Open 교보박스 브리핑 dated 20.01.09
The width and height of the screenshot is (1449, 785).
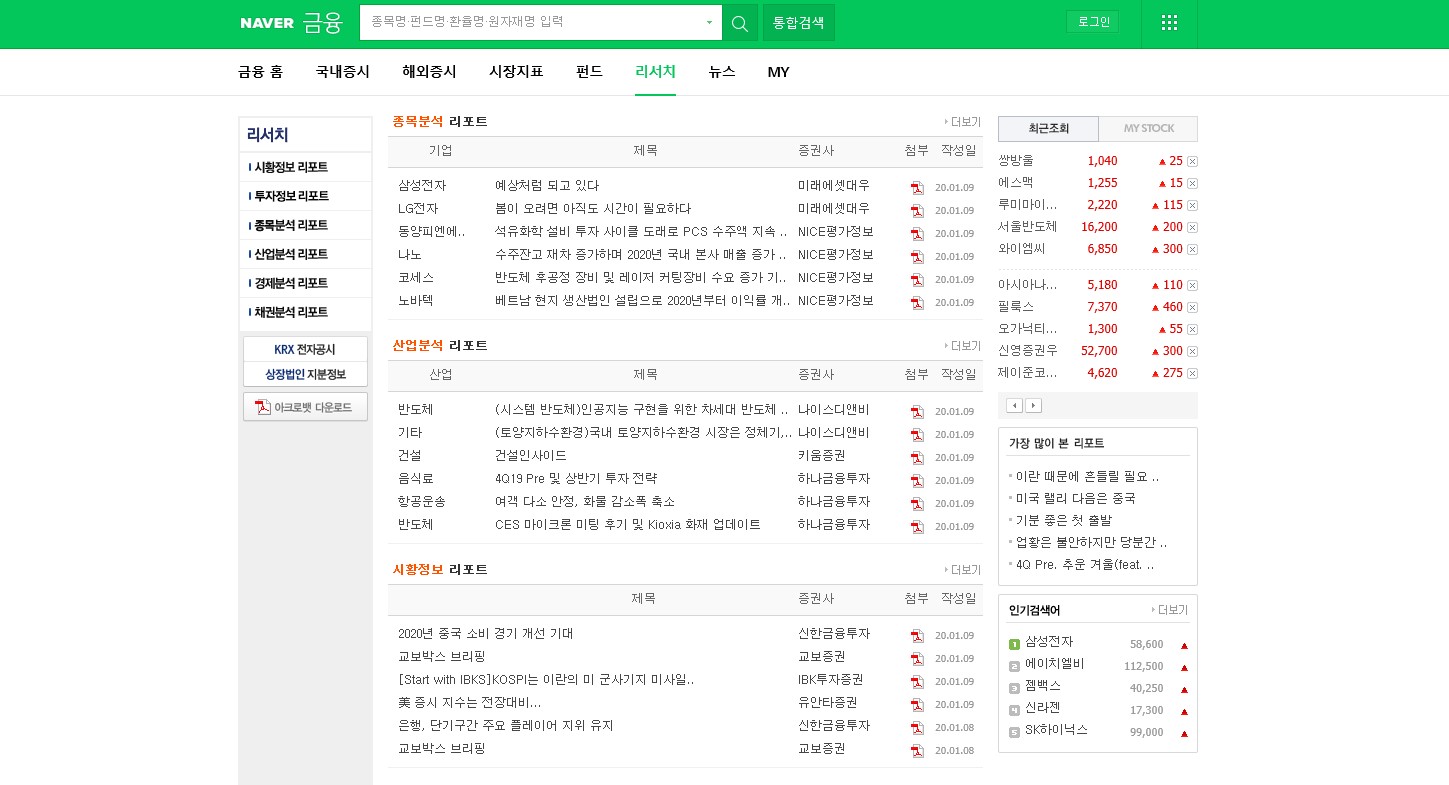tap(441, 657)
